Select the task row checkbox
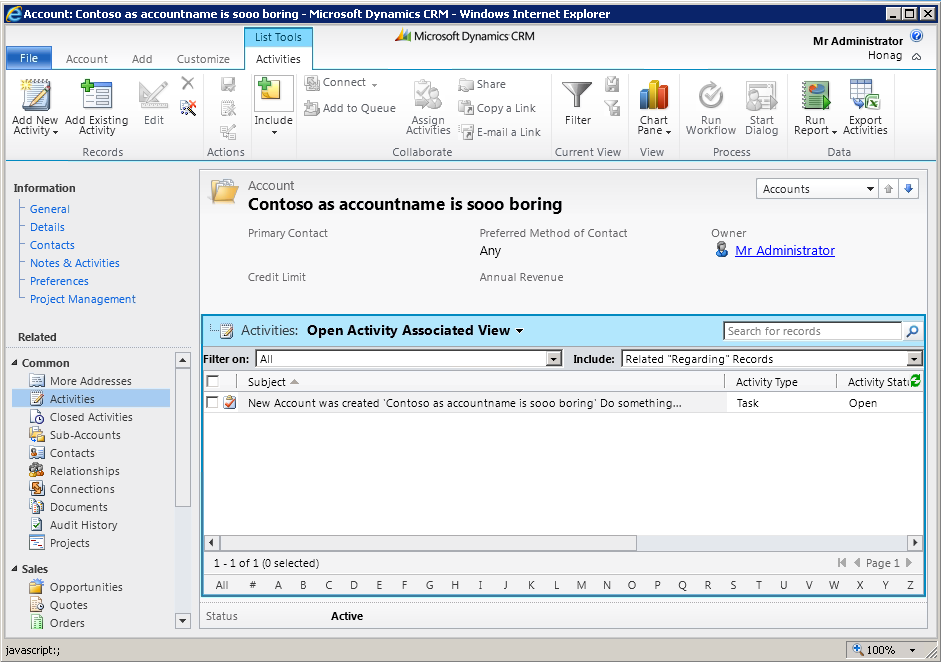This screenshot has height=662, width=941. 212,403
